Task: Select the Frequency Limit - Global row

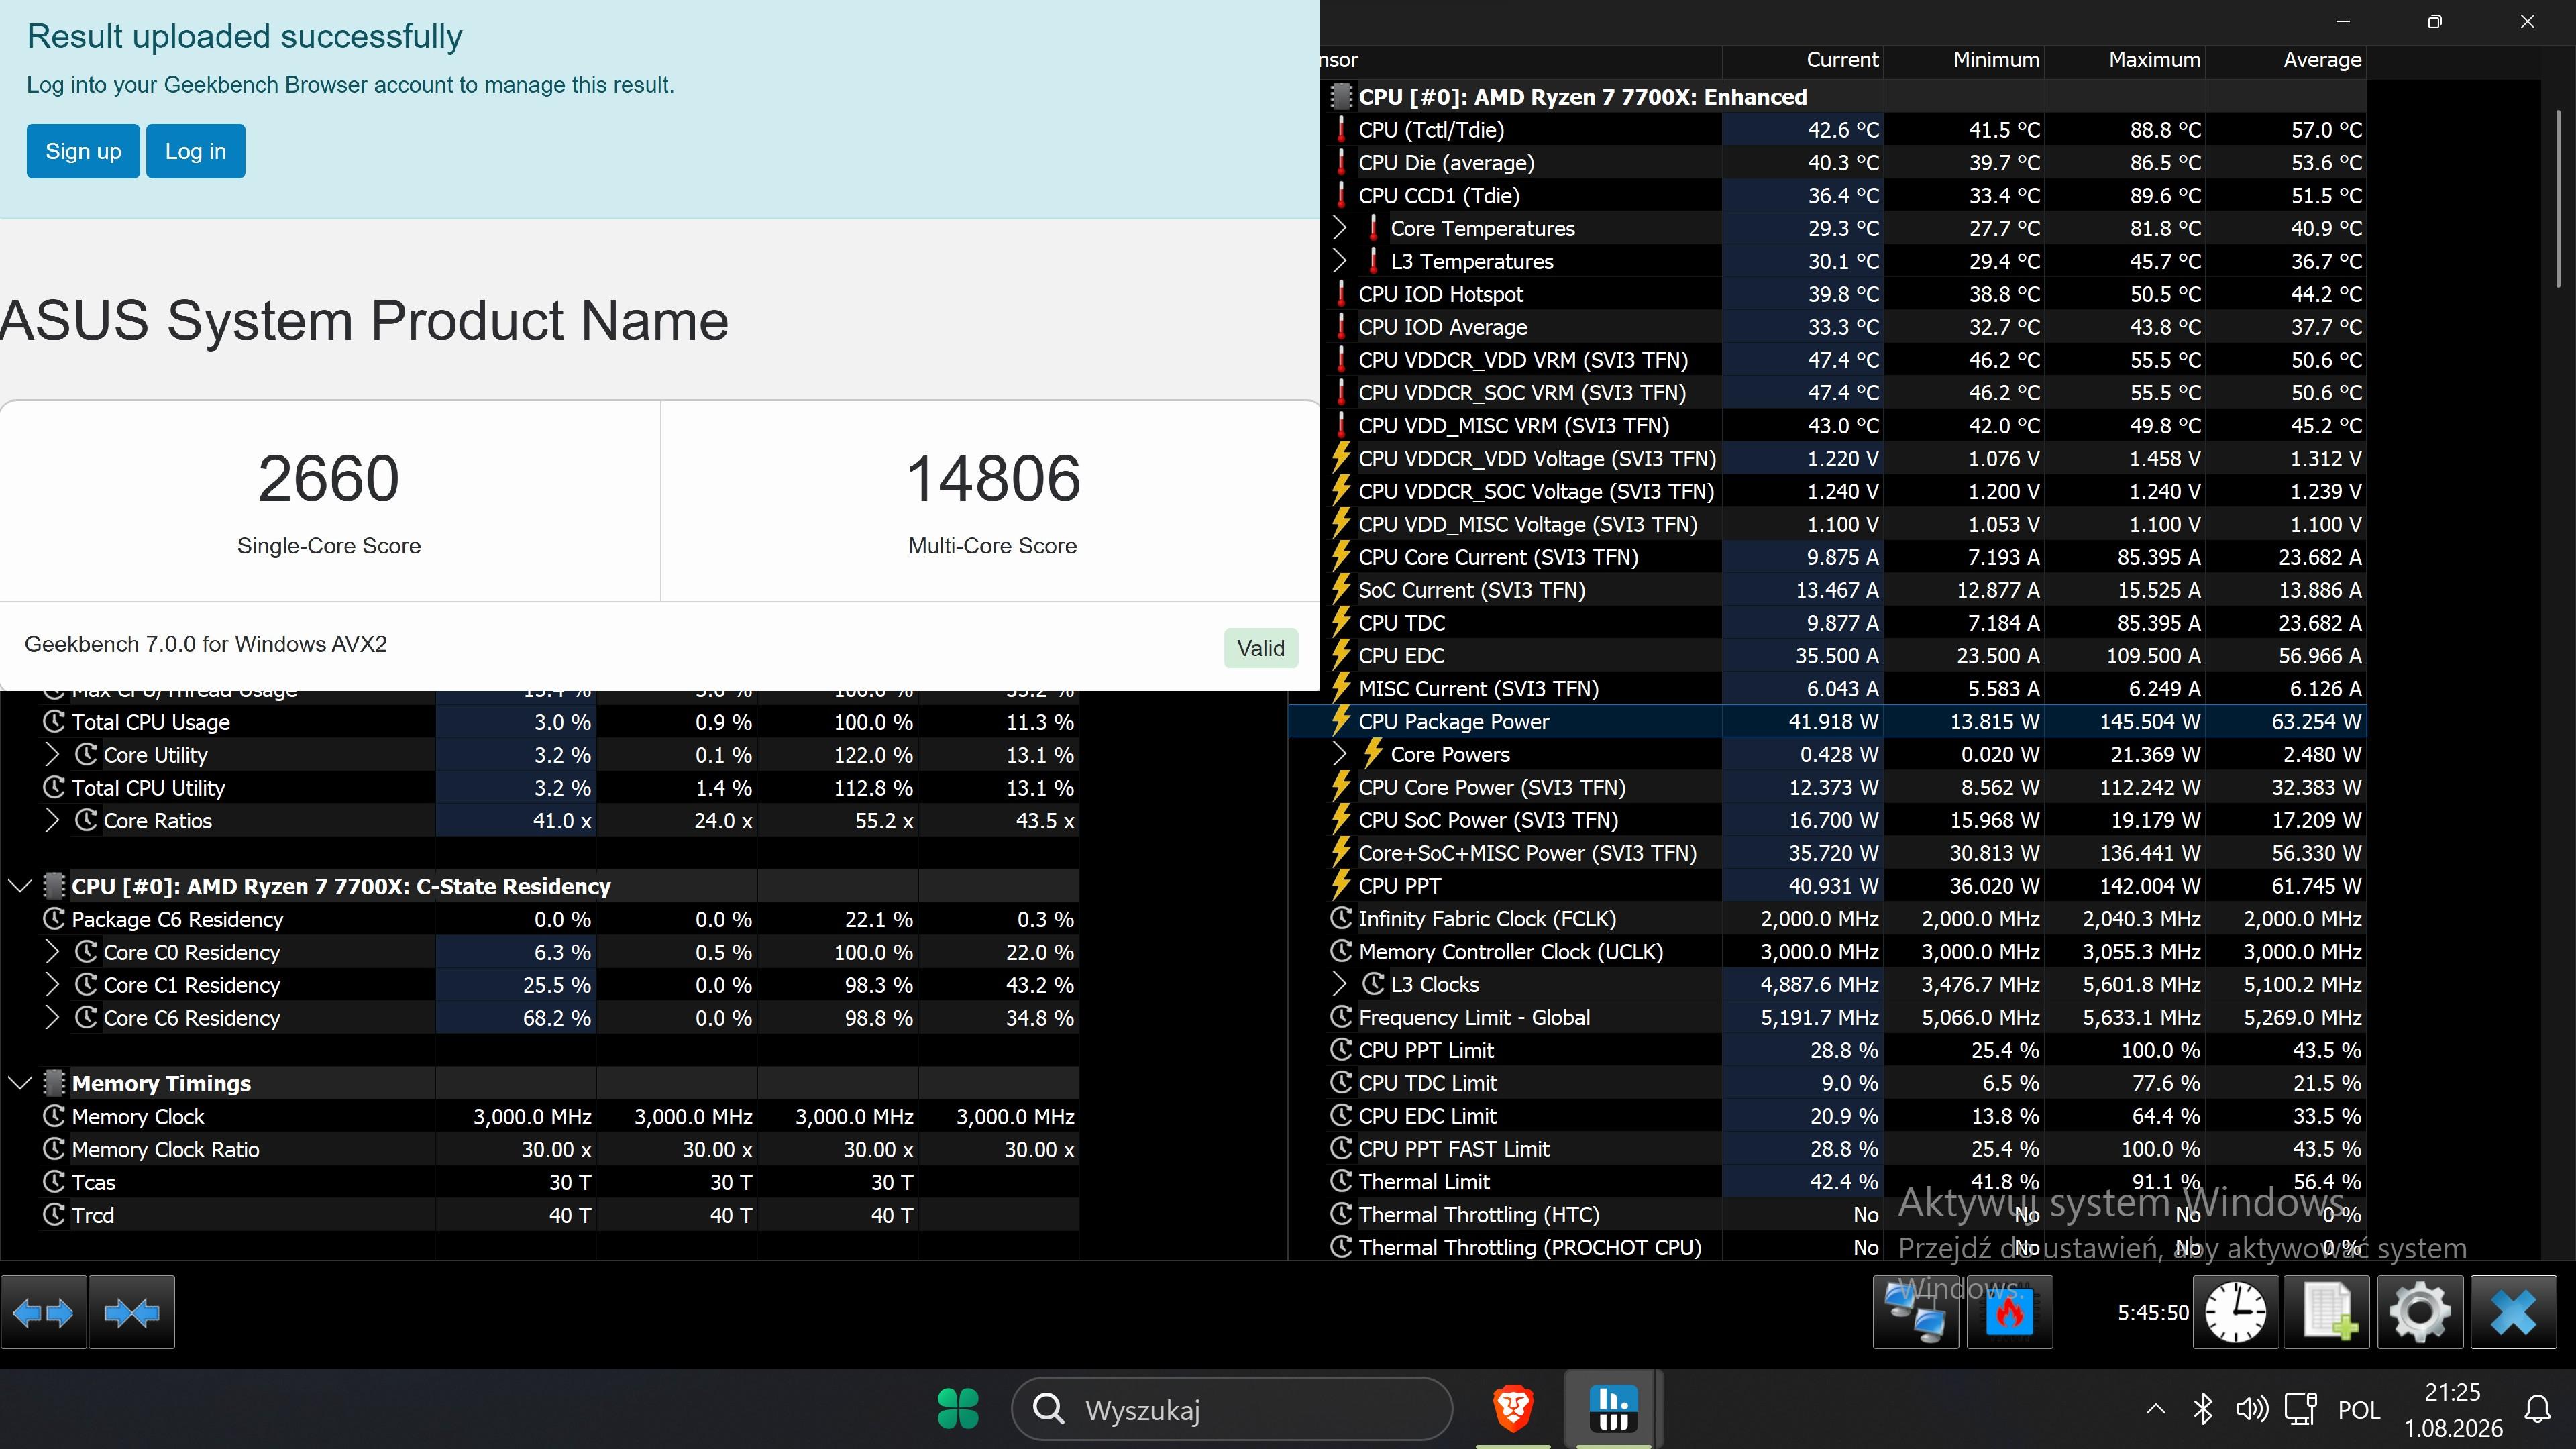Action: pos(1828,1017)
